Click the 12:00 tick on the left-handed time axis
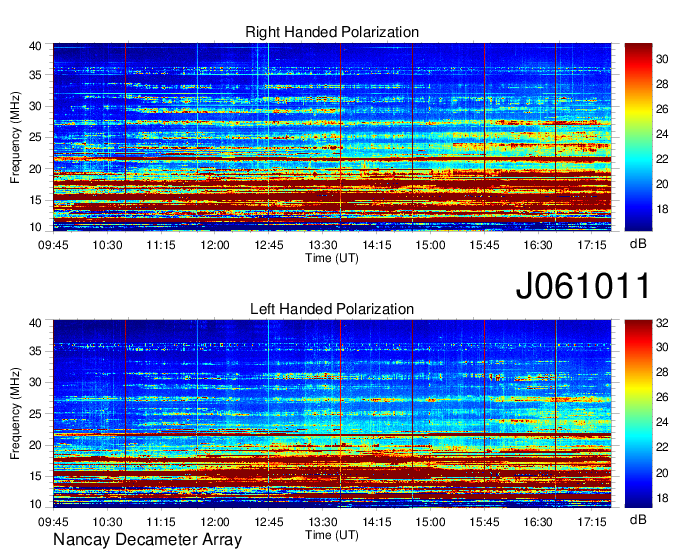Image resolution: width=680 pixels, height=552 pixels. pyautogui.click(x=215, y=522)
